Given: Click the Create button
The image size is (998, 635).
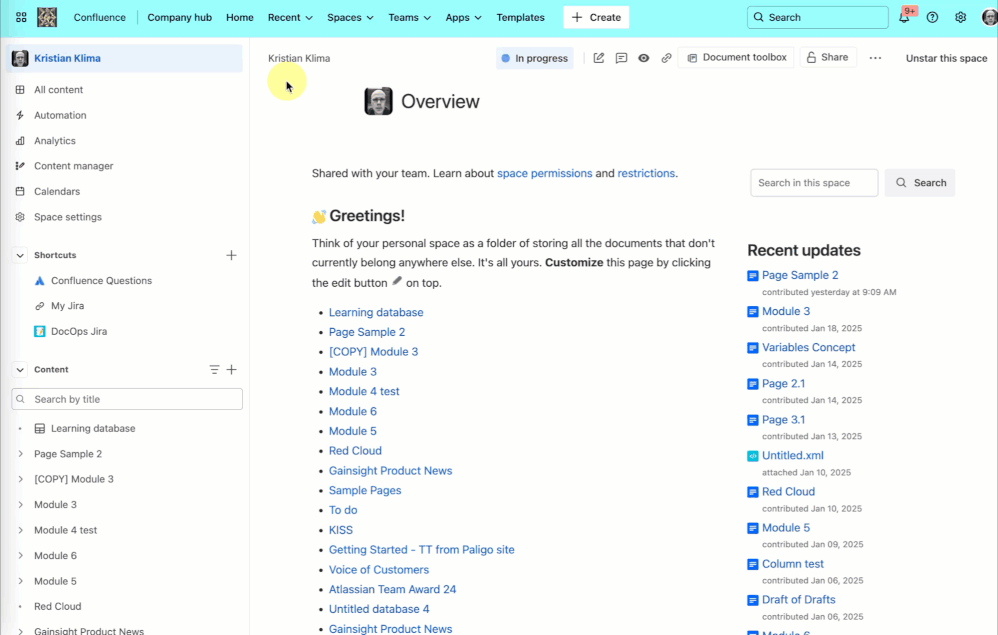Looking at the screenshot, I should coord(596,17).
